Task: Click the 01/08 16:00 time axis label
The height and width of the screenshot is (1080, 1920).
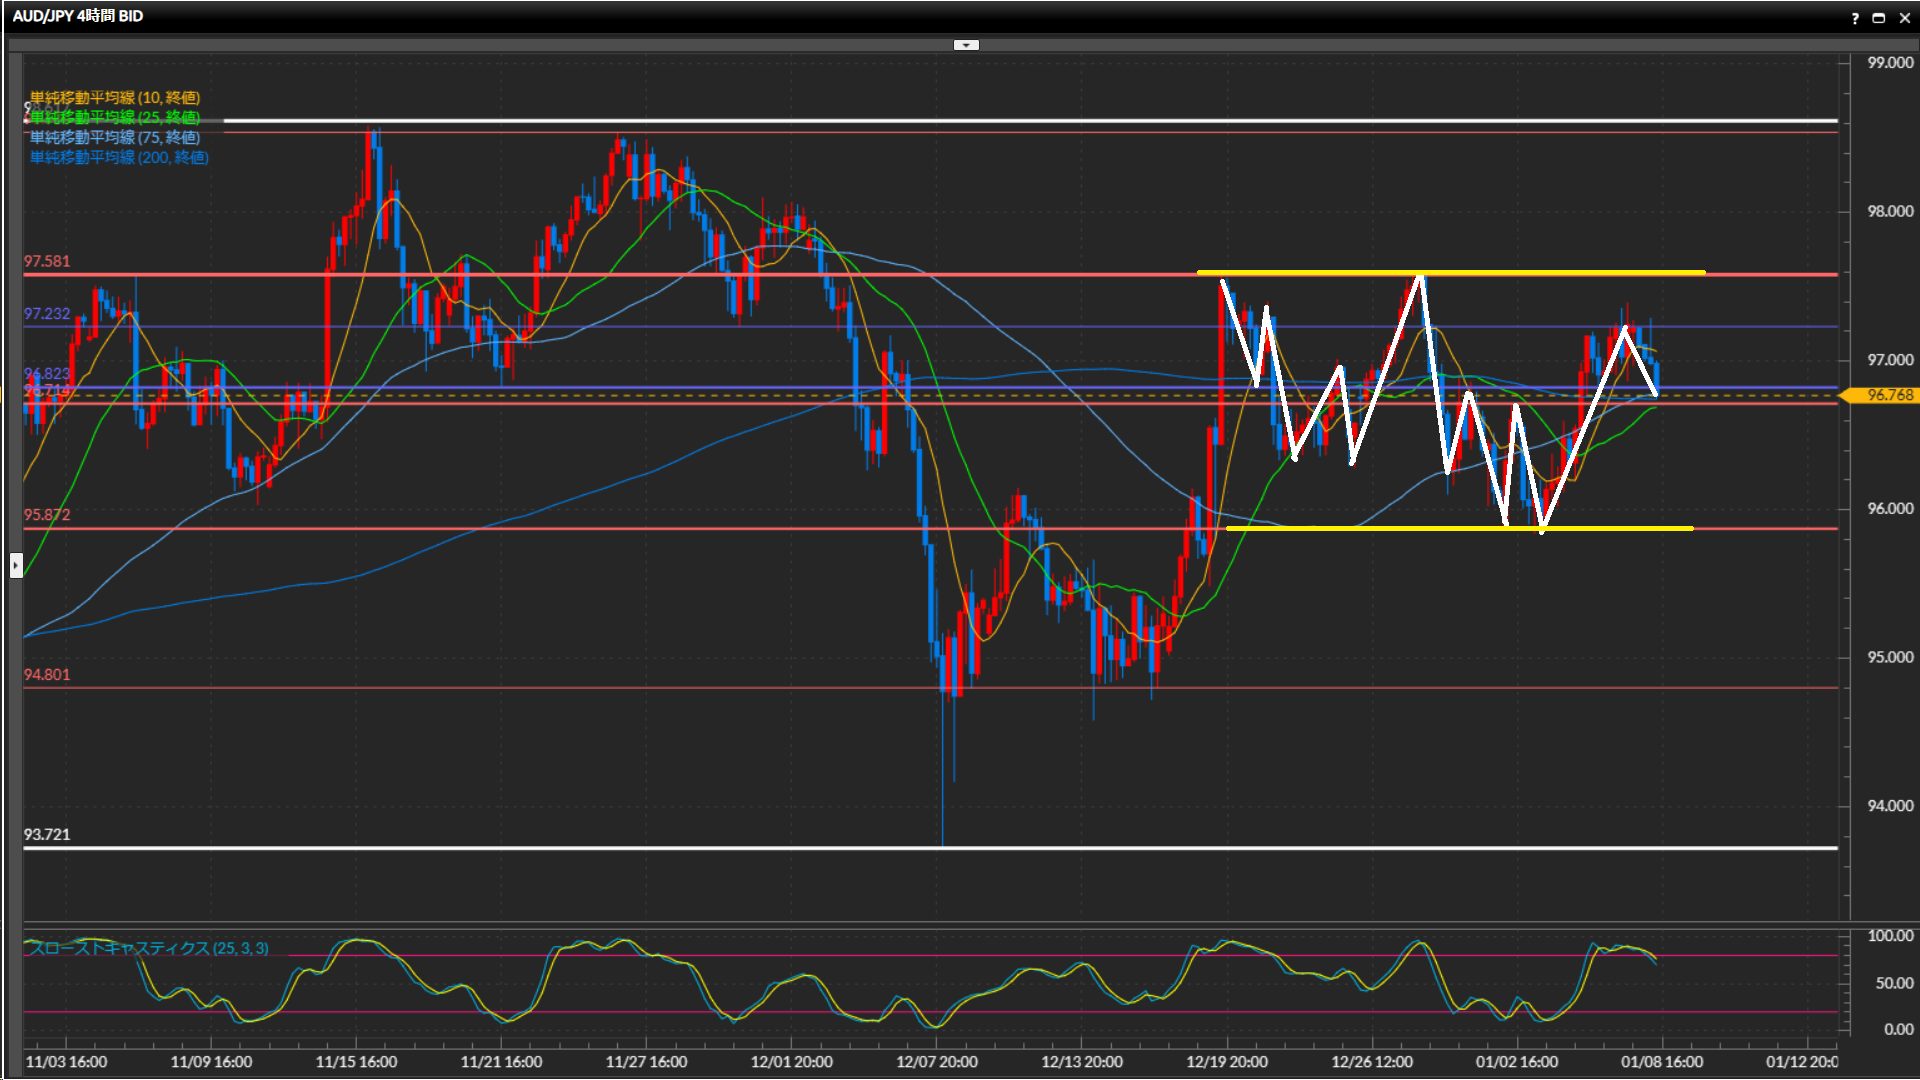Action: (x=1661, y=1061)
